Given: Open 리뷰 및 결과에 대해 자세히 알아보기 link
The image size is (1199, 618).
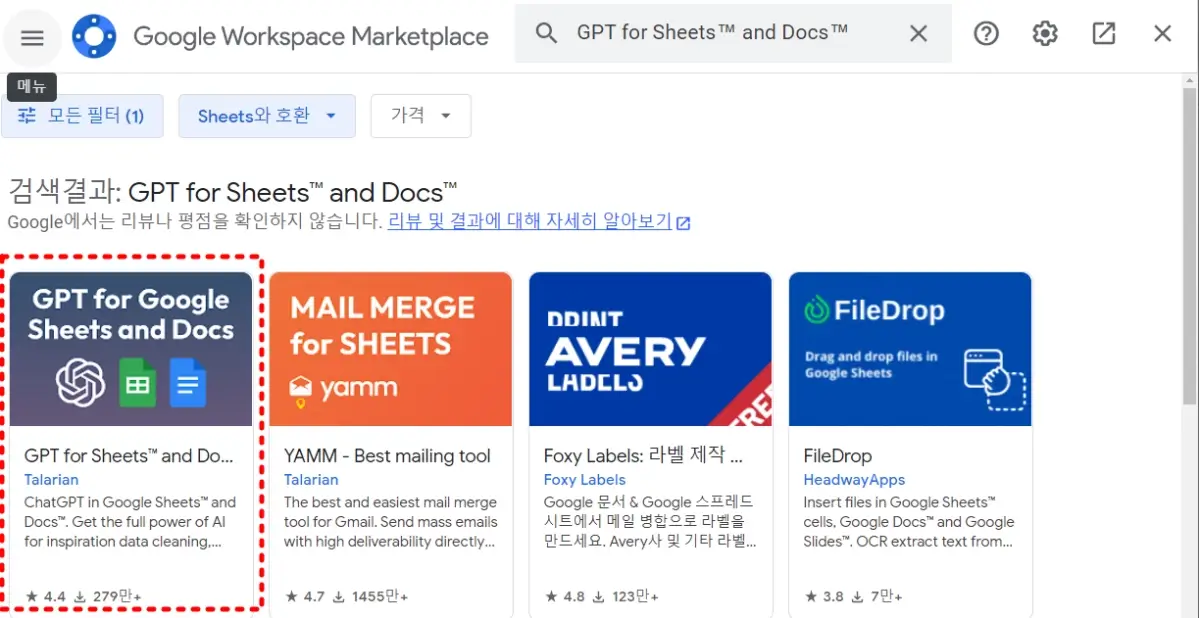Looking at the screenshot, I should point(539,222).
